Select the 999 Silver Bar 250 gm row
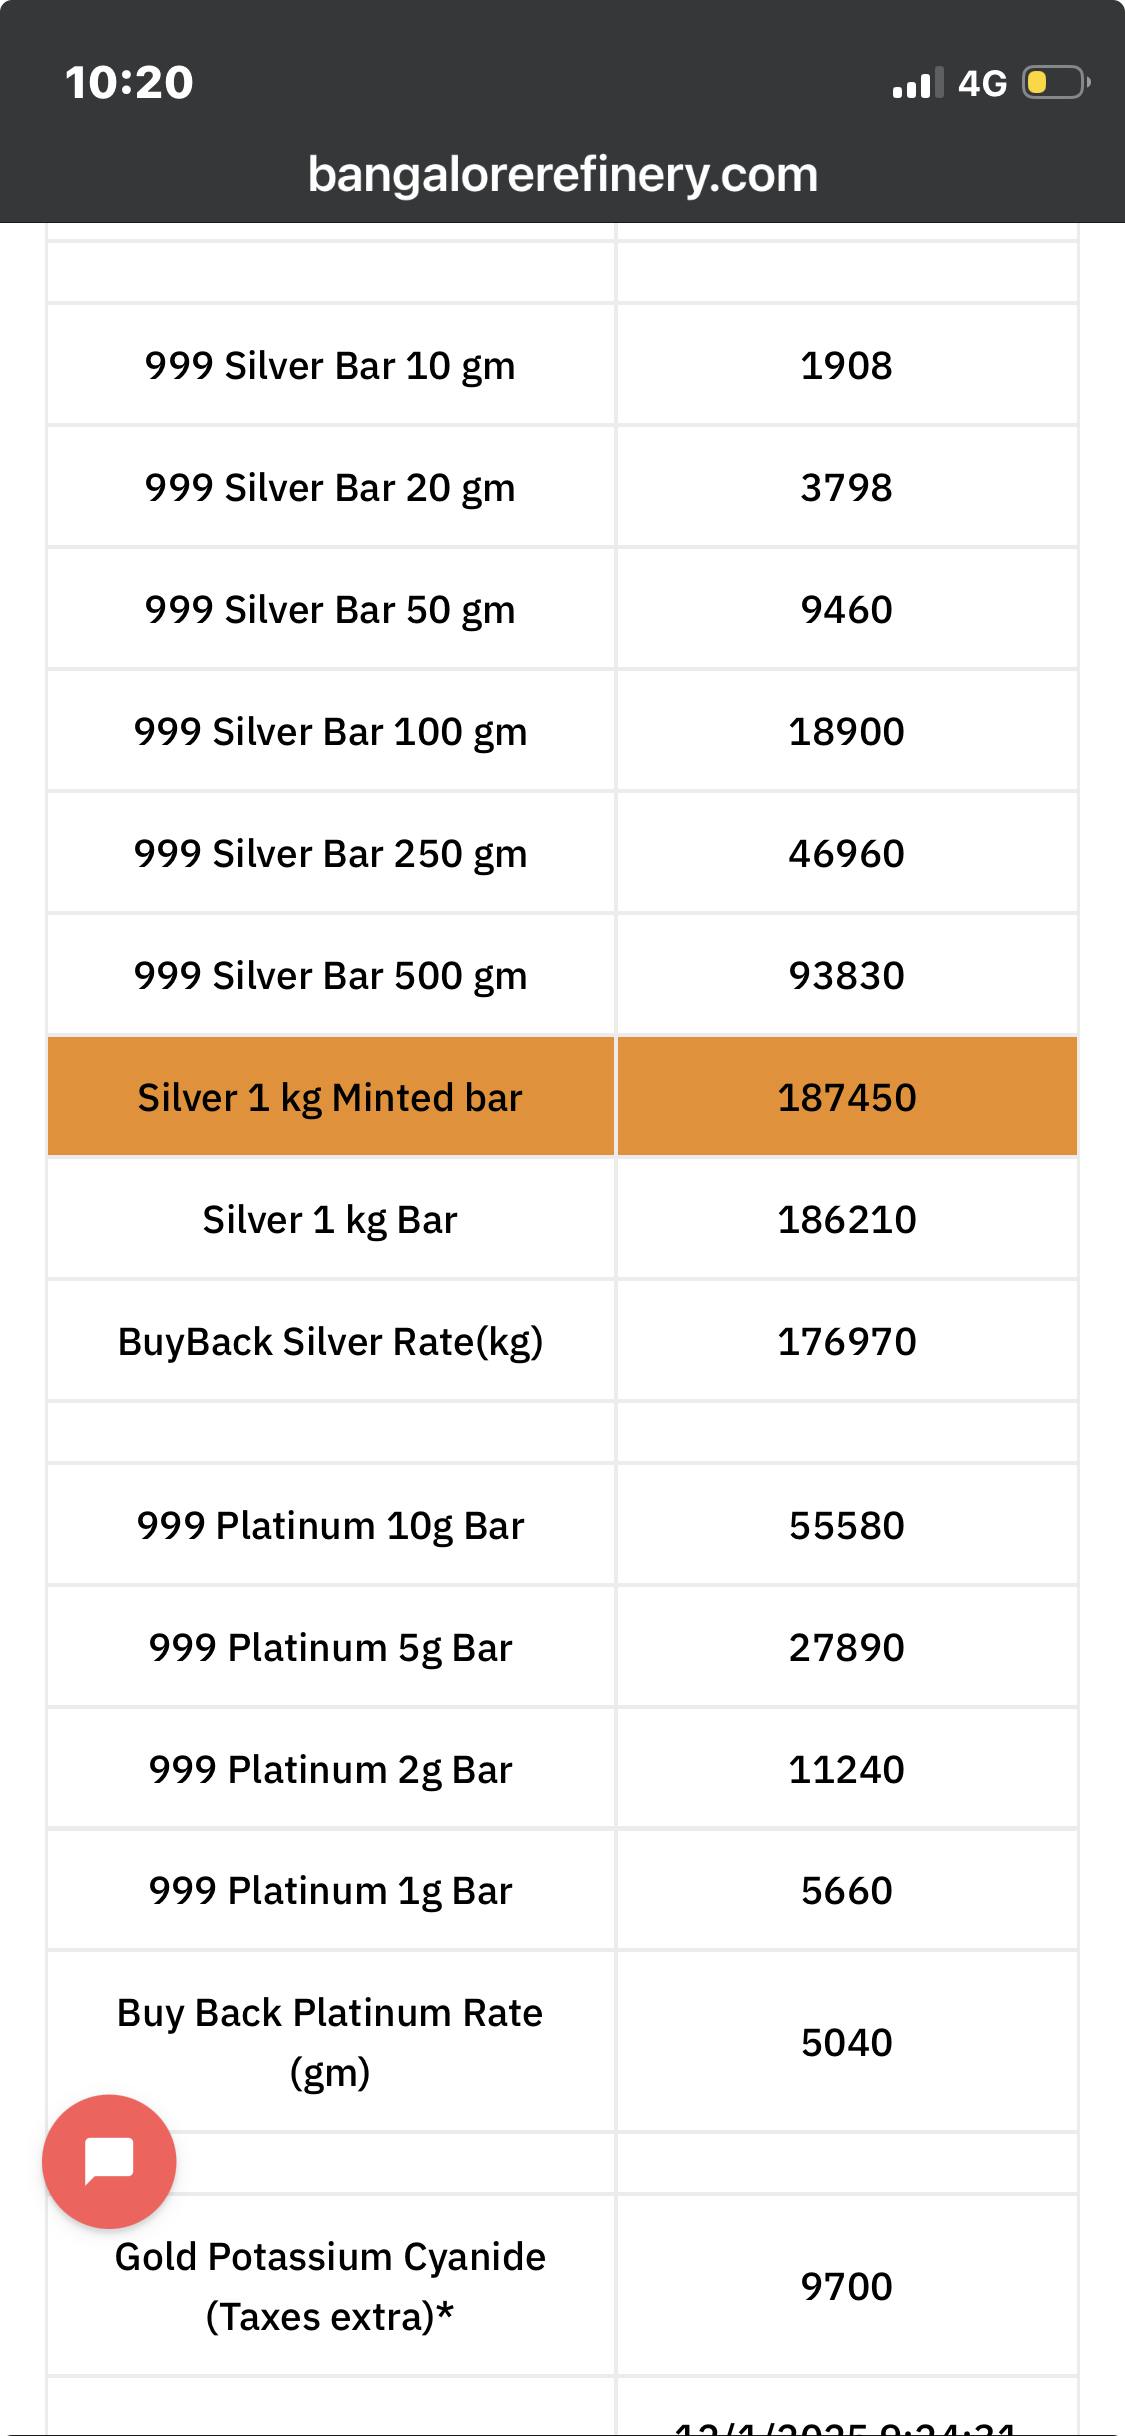Viewport: 1125px width, 2436px height. [x=330, y=854]
